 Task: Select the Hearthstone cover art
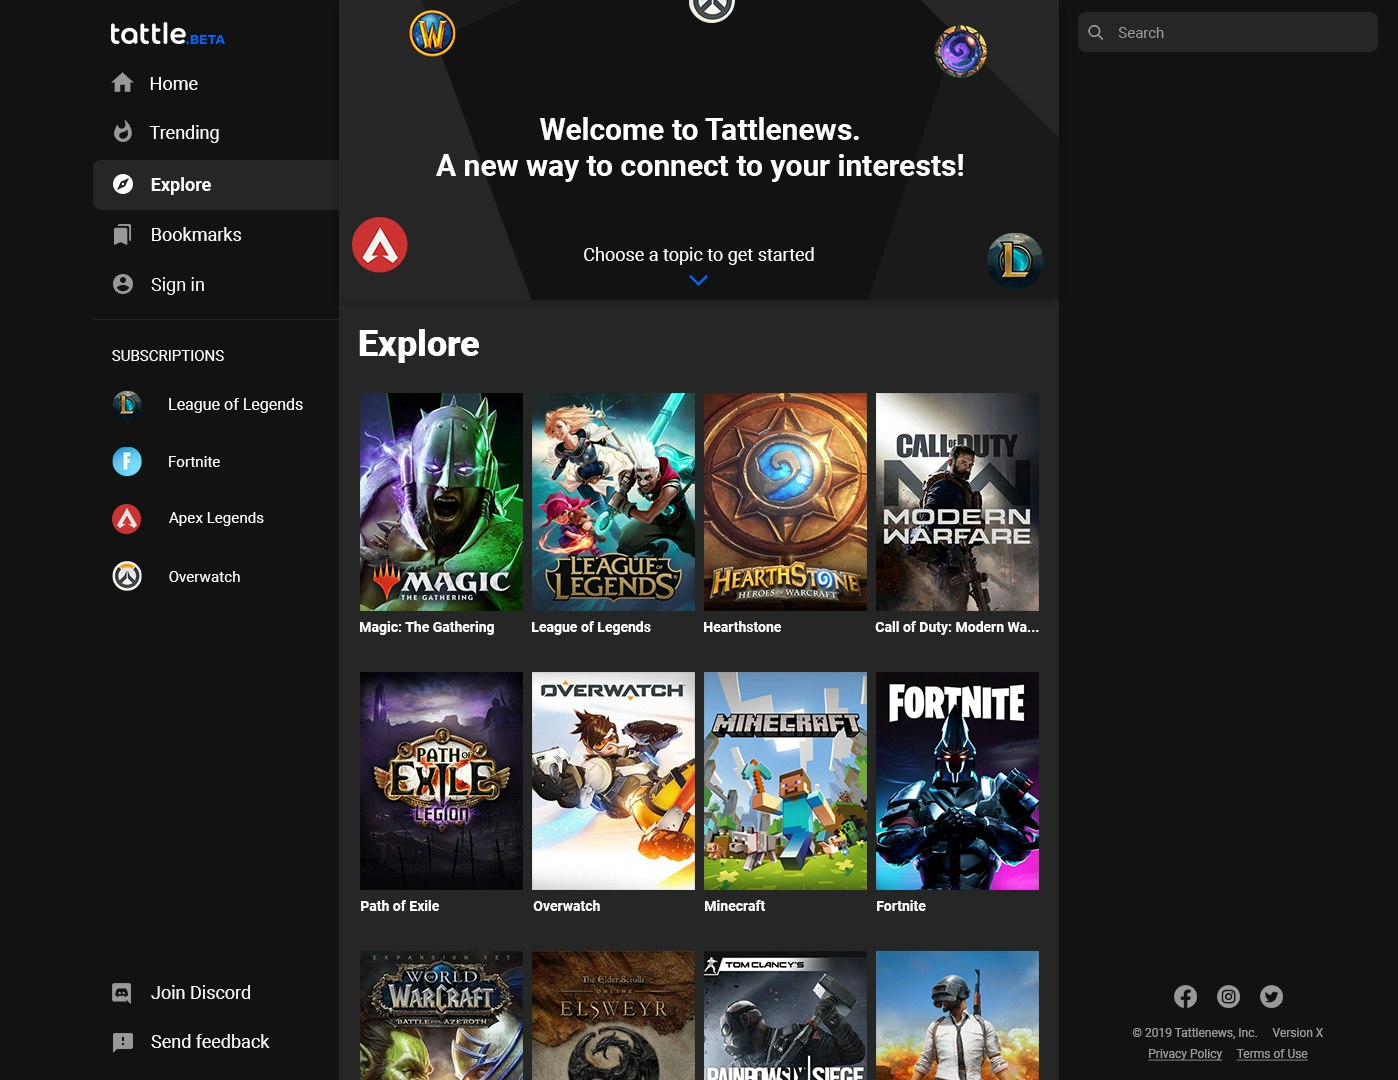(x=785, y=502)
